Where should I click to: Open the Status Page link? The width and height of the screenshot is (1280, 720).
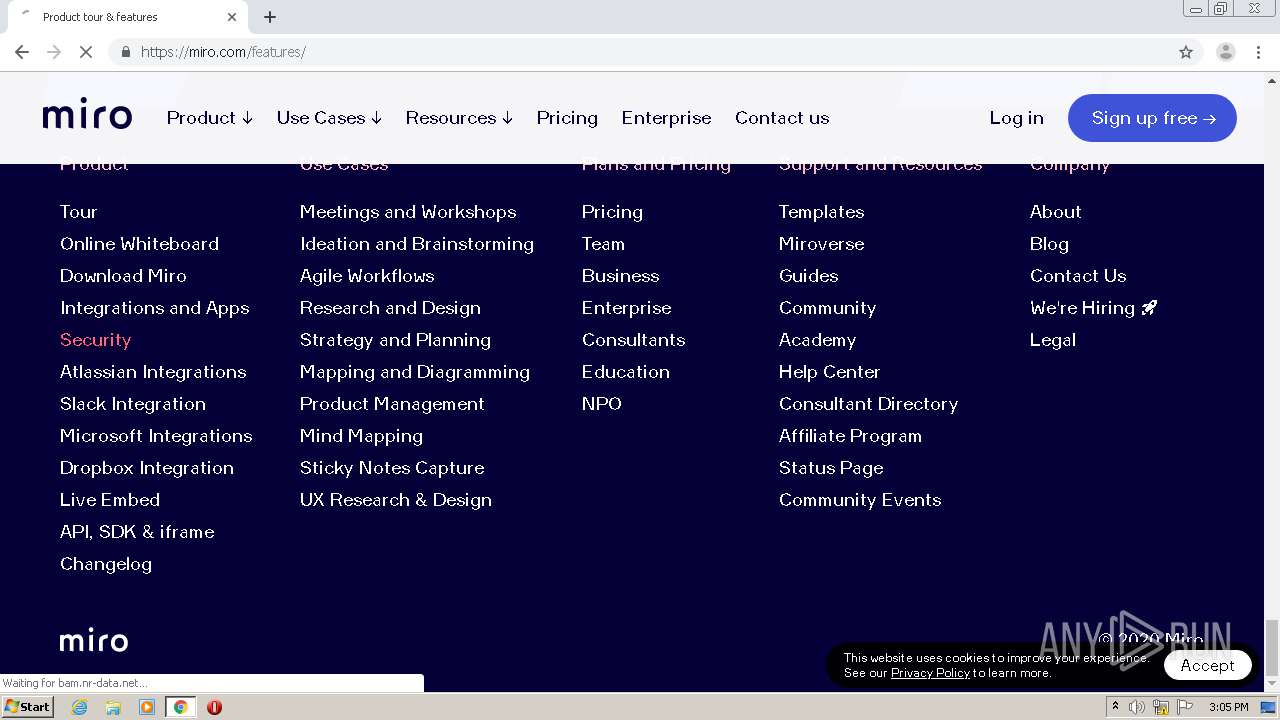(831, 468)
